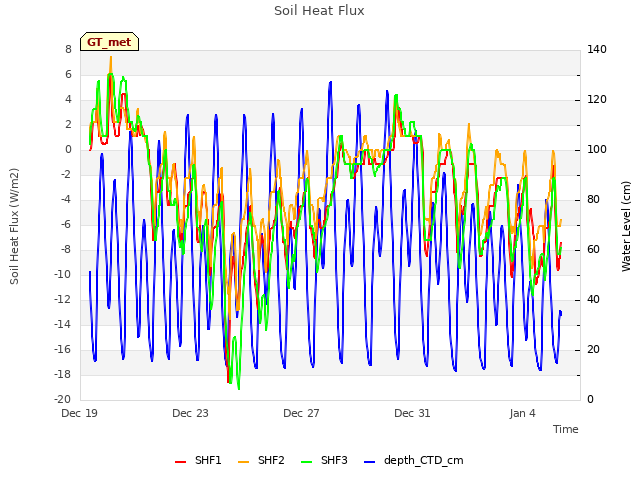Click the orange SHF2 legend color marker
640x480 pixels.
[x=243, y=462]
